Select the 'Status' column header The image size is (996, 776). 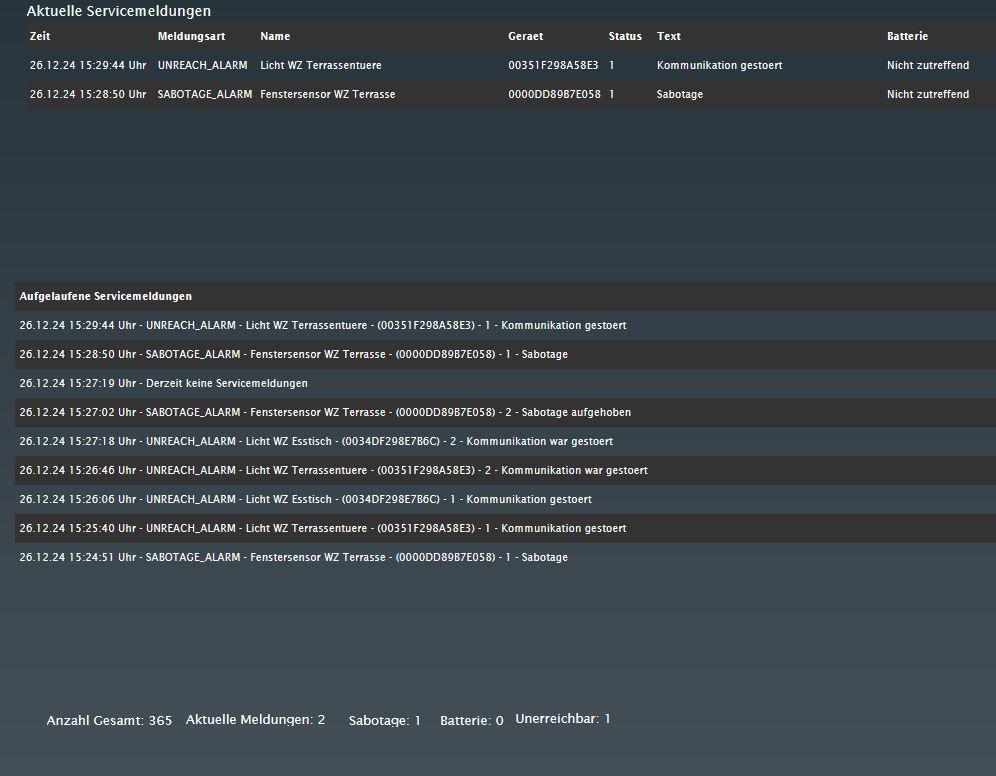click(625, 36)
